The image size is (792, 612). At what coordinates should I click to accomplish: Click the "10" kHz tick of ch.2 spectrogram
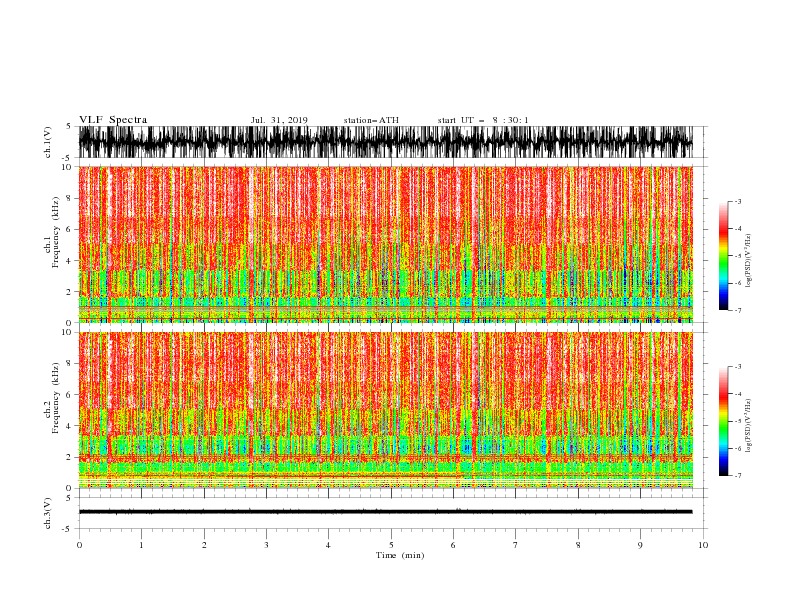[x=67, y=333]
